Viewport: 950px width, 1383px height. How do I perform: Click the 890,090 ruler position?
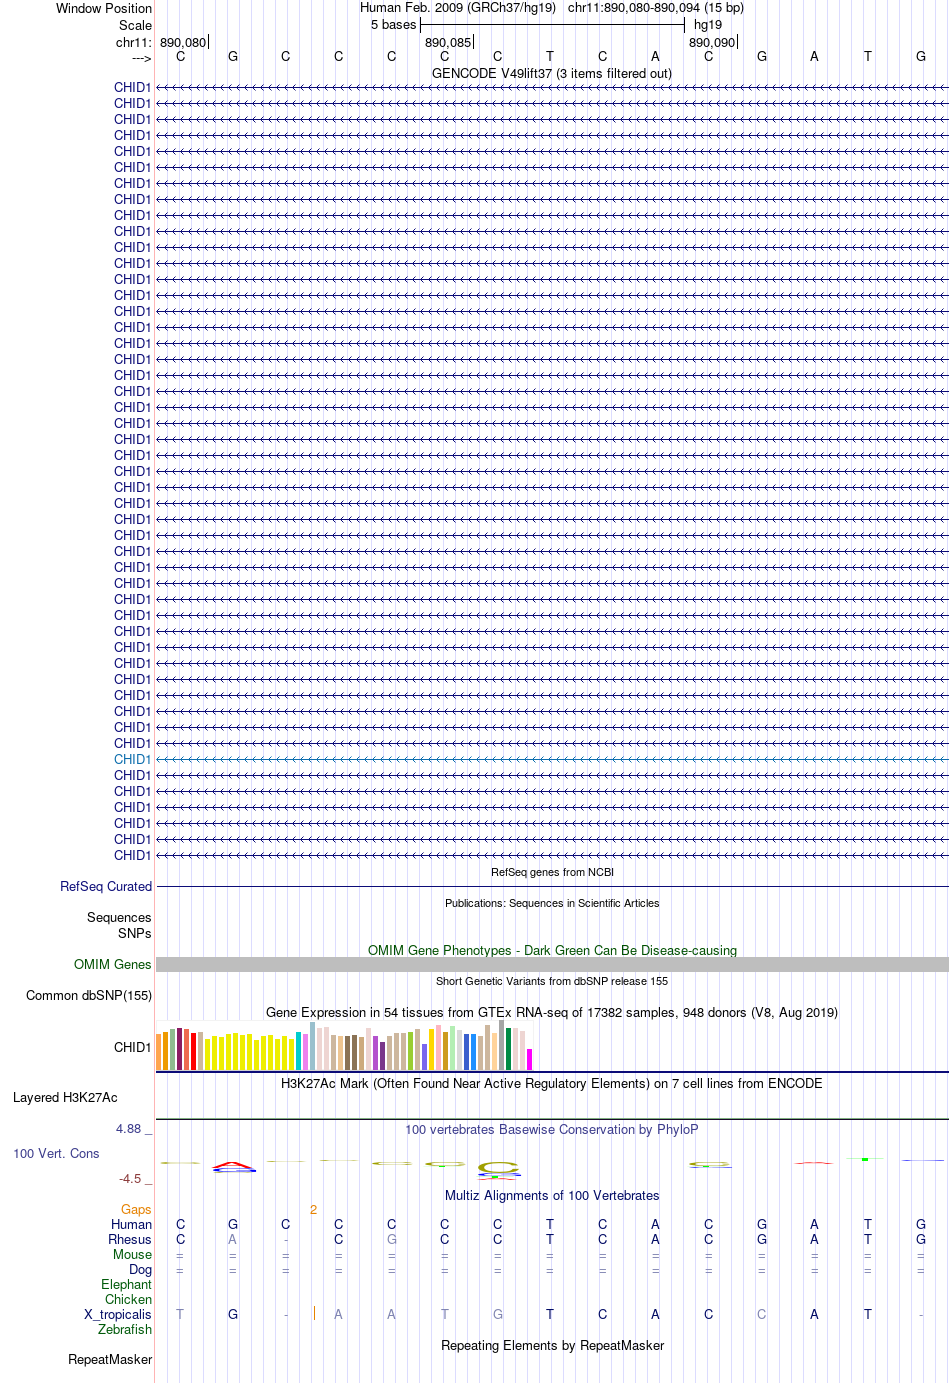pyautogui.click(x=711, y=42)
